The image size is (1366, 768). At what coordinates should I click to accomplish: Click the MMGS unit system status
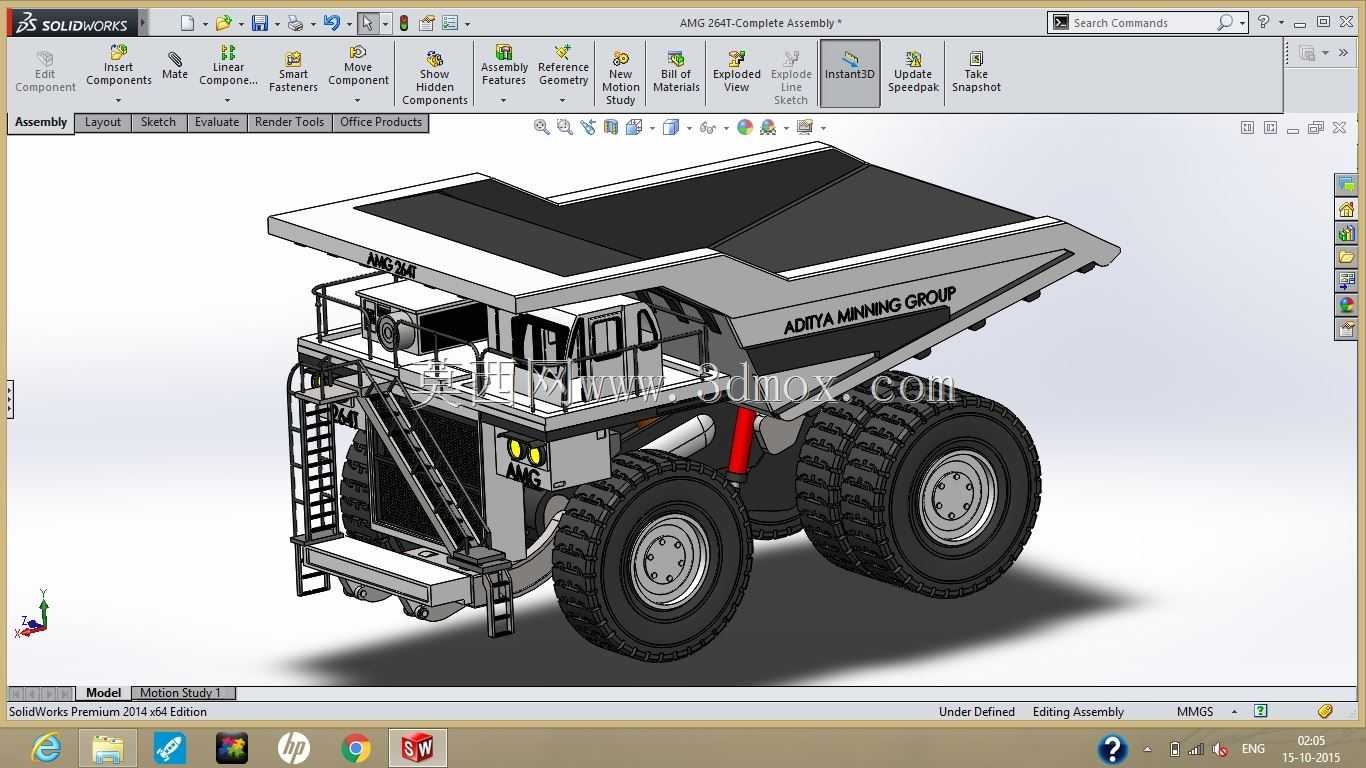pyautogui.click(x=1195, y=712)
